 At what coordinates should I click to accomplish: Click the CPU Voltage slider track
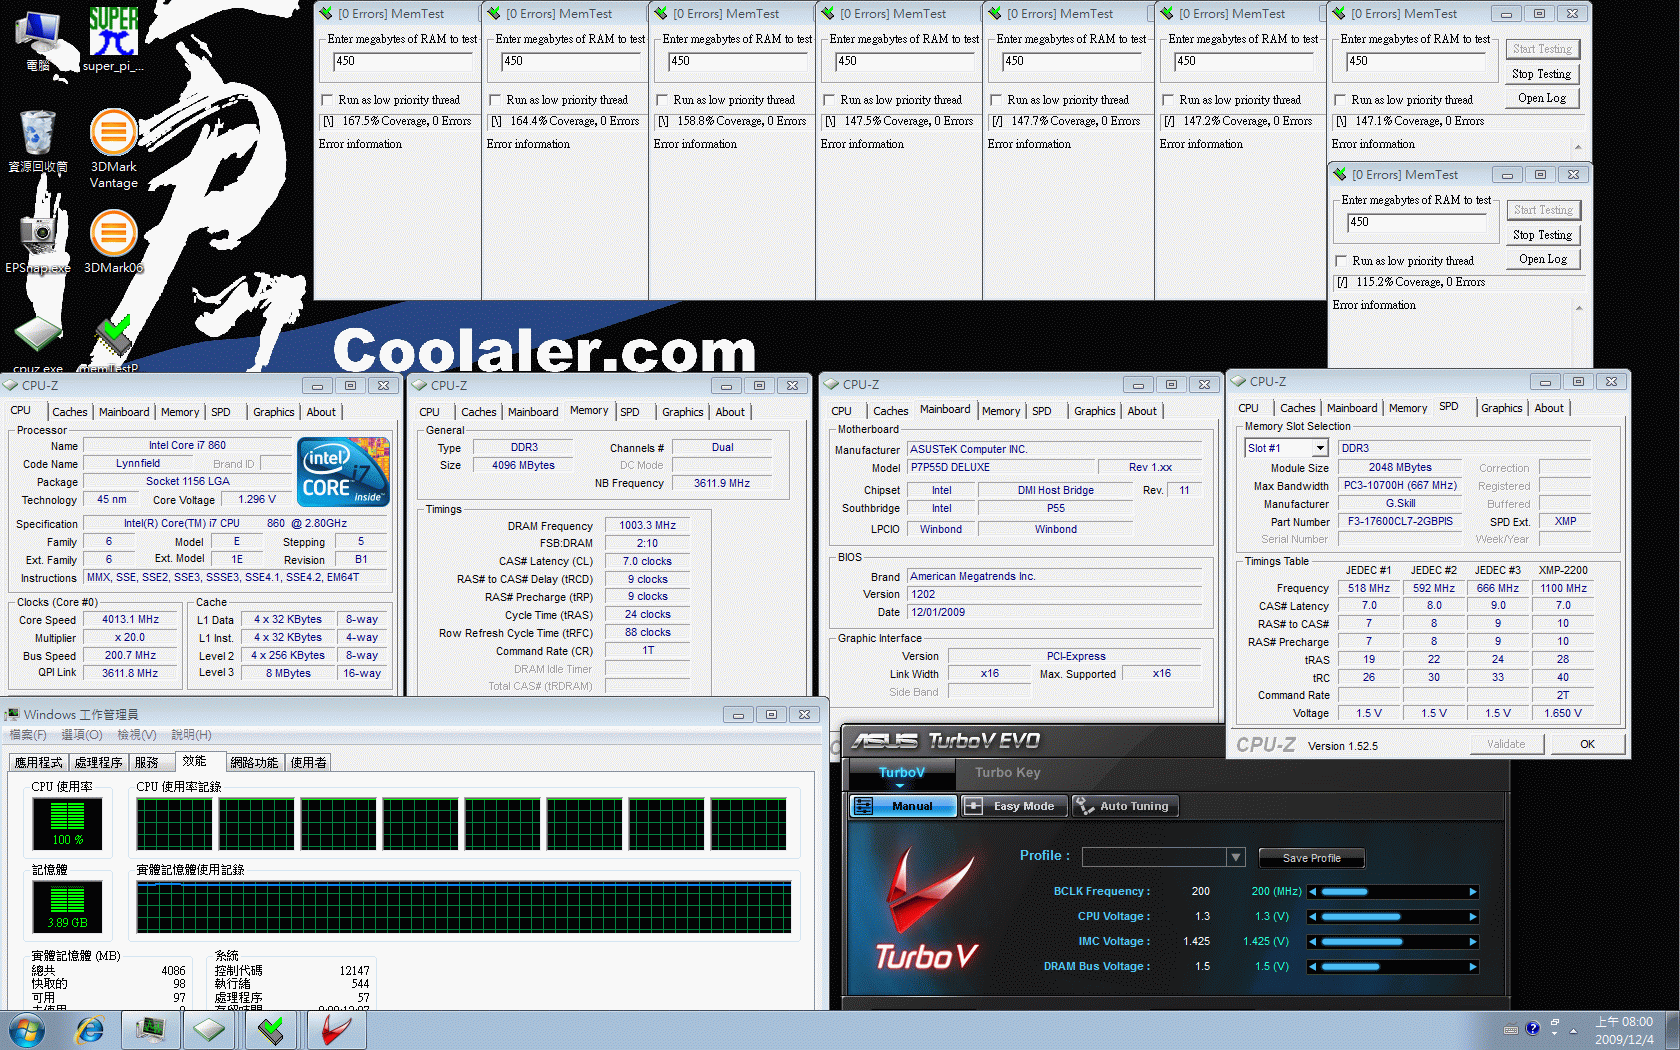pos(1393,917)
